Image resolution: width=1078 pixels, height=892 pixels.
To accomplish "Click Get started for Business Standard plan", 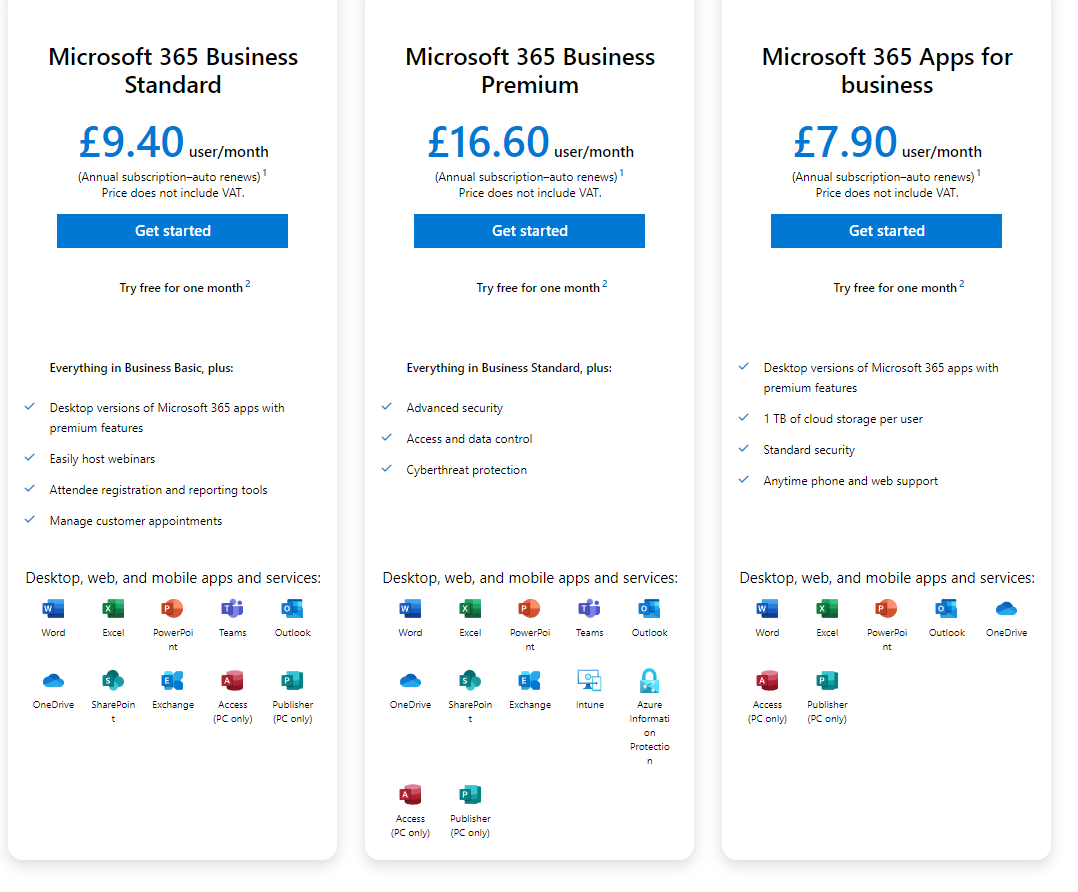I will coord(173,231).
